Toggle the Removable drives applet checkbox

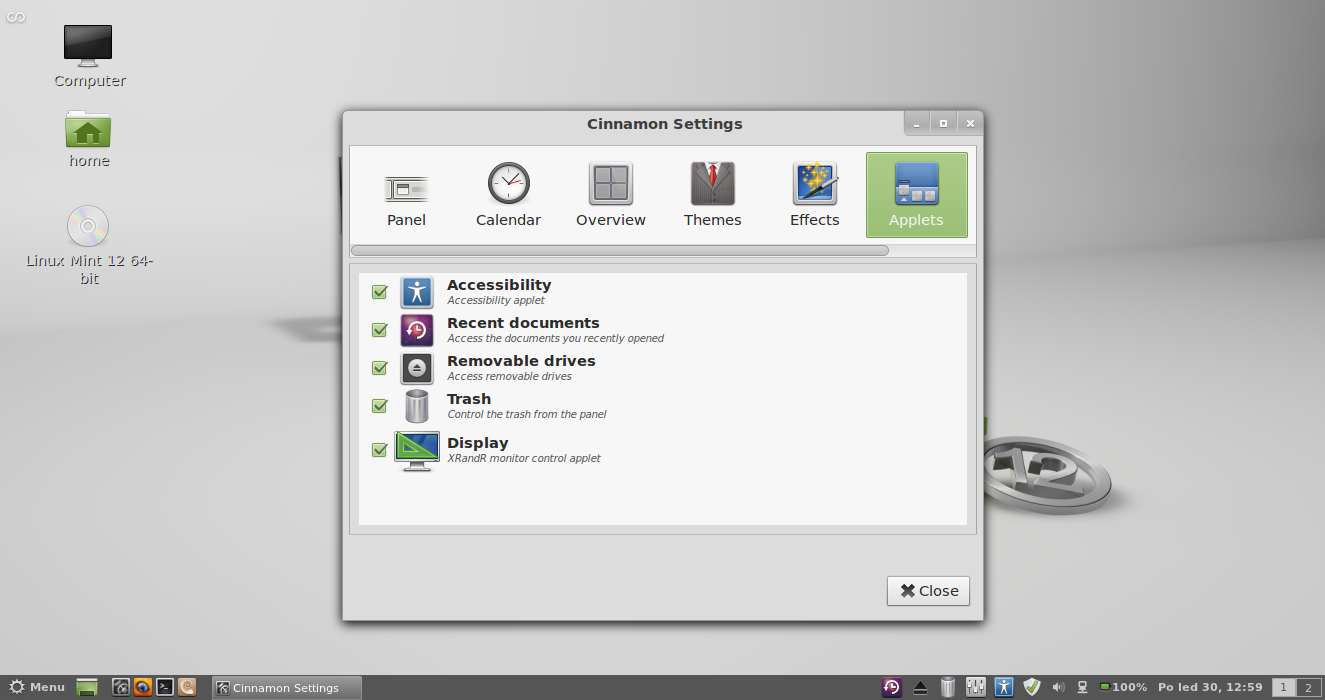click(x=379, y=368)
